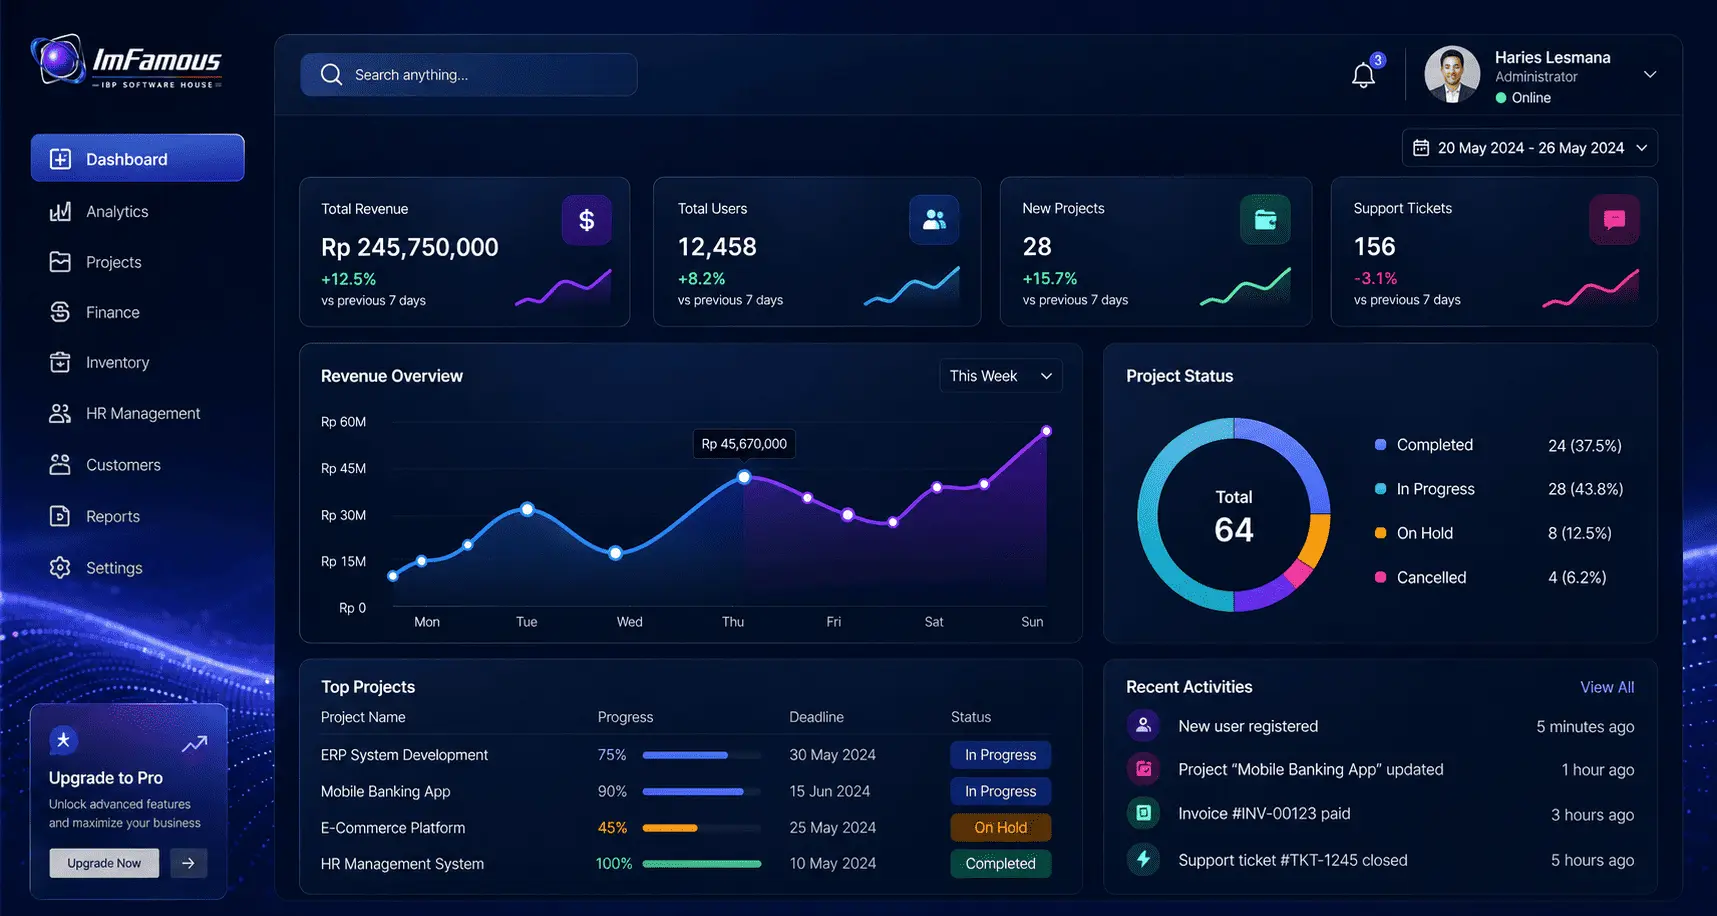Click the ImFamous logo
The image size is (1717, 916).
[x=126, y=62]
